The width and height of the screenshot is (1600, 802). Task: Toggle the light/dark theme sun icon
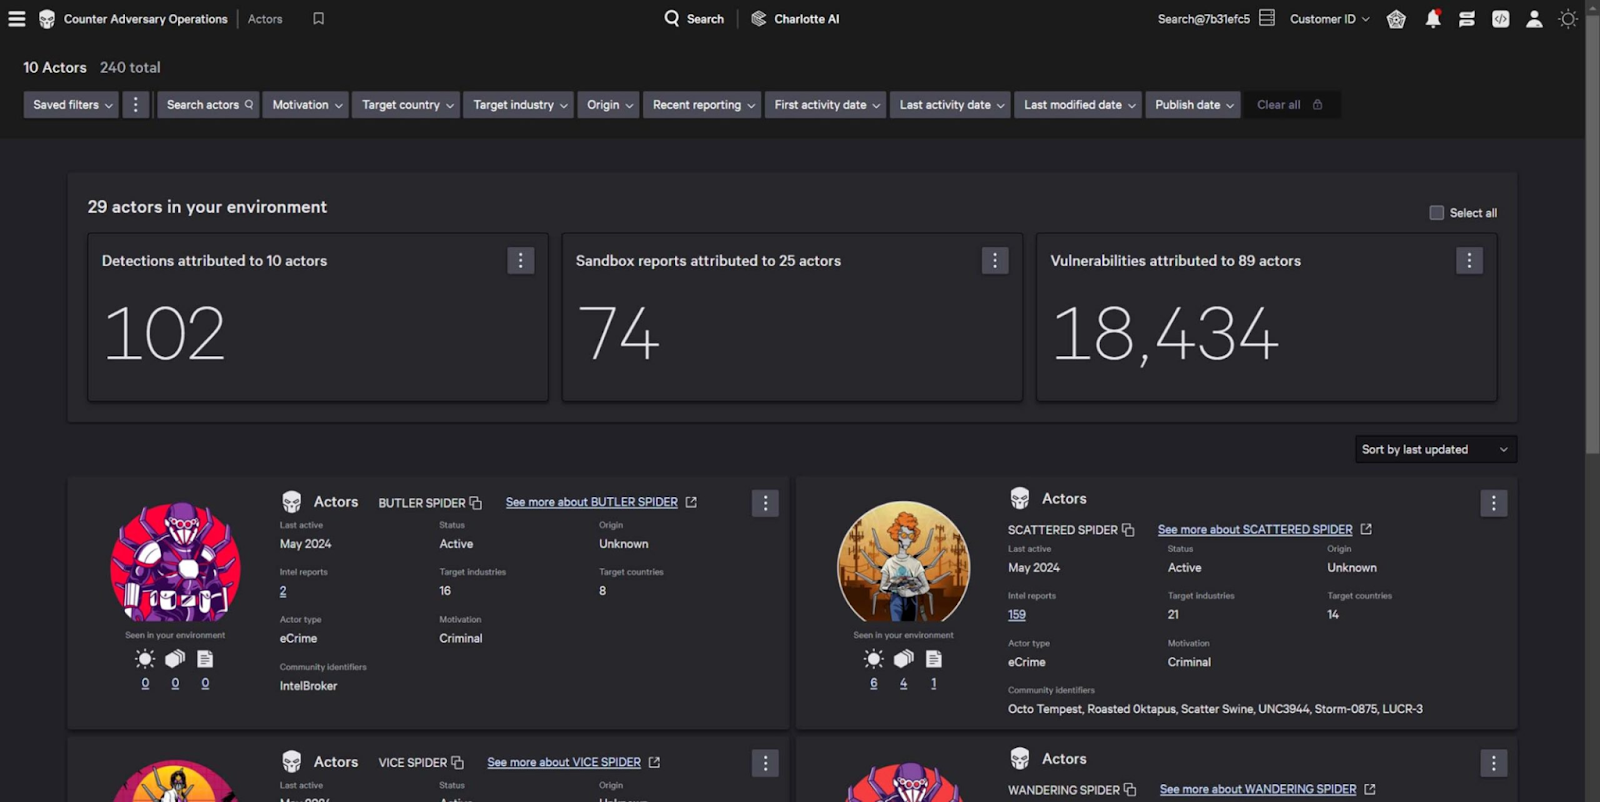point(1568,19)
